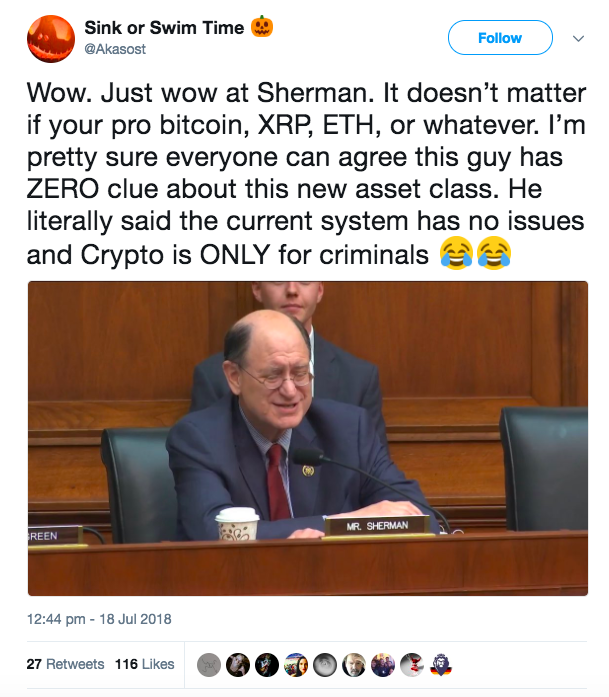Expand the tweet options chevron
The image size is (609, 697).
577,38
